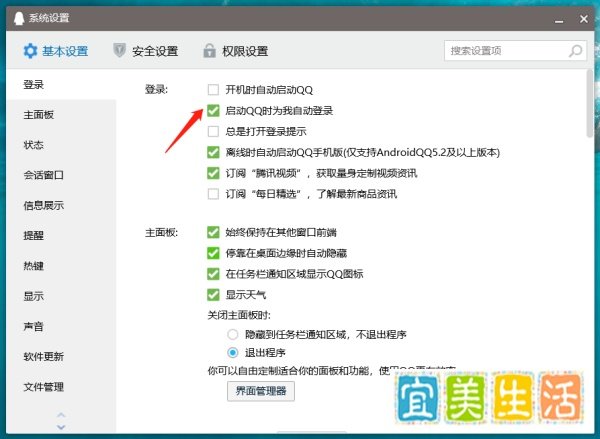600x439 pixels.
Task: Uncheck 离线时自动启动QQ手机版 option
Action: 213,152
